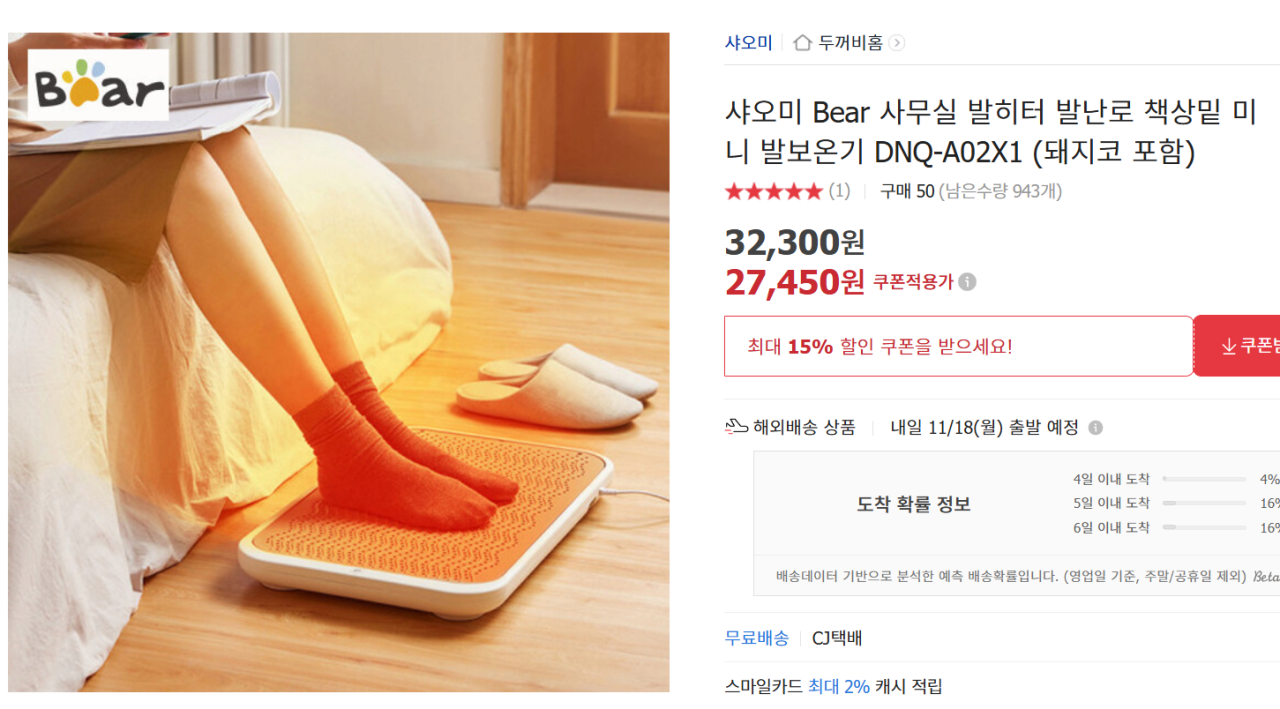The height and width of the screenshot is (709, 1280).
Task: Open the 샤오미 brand link
Action: [748, 43]
